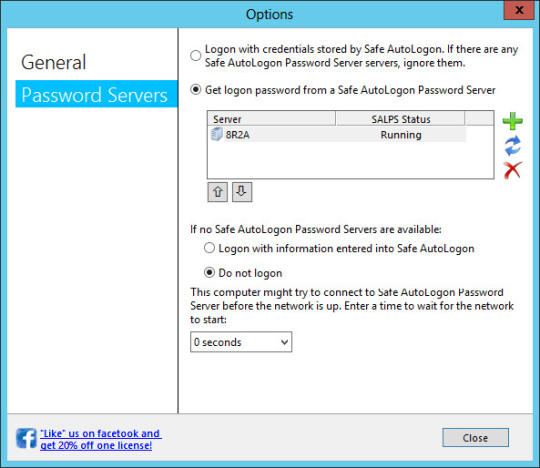The width and height of the screenshot is (540, 468).
Task: Open the General tab
Action: (x=54, y=62)
